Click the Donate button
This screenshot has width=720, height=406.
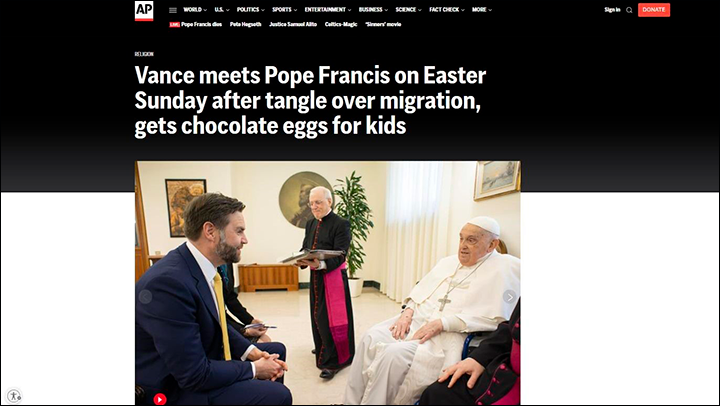tap(653, 10)
